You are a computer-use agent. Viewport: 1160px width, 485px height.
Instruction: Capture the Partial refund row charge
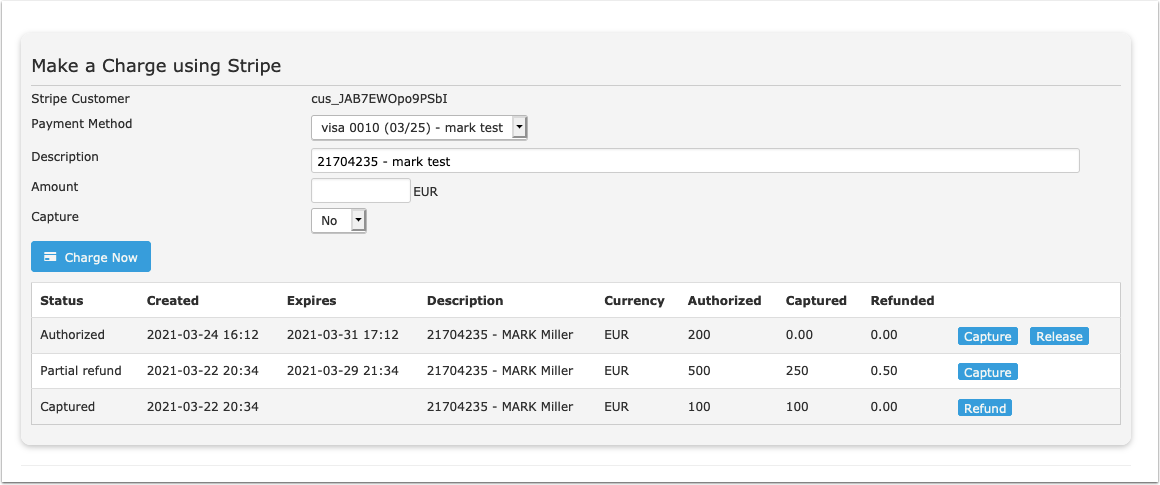click(x=988, y=372)
